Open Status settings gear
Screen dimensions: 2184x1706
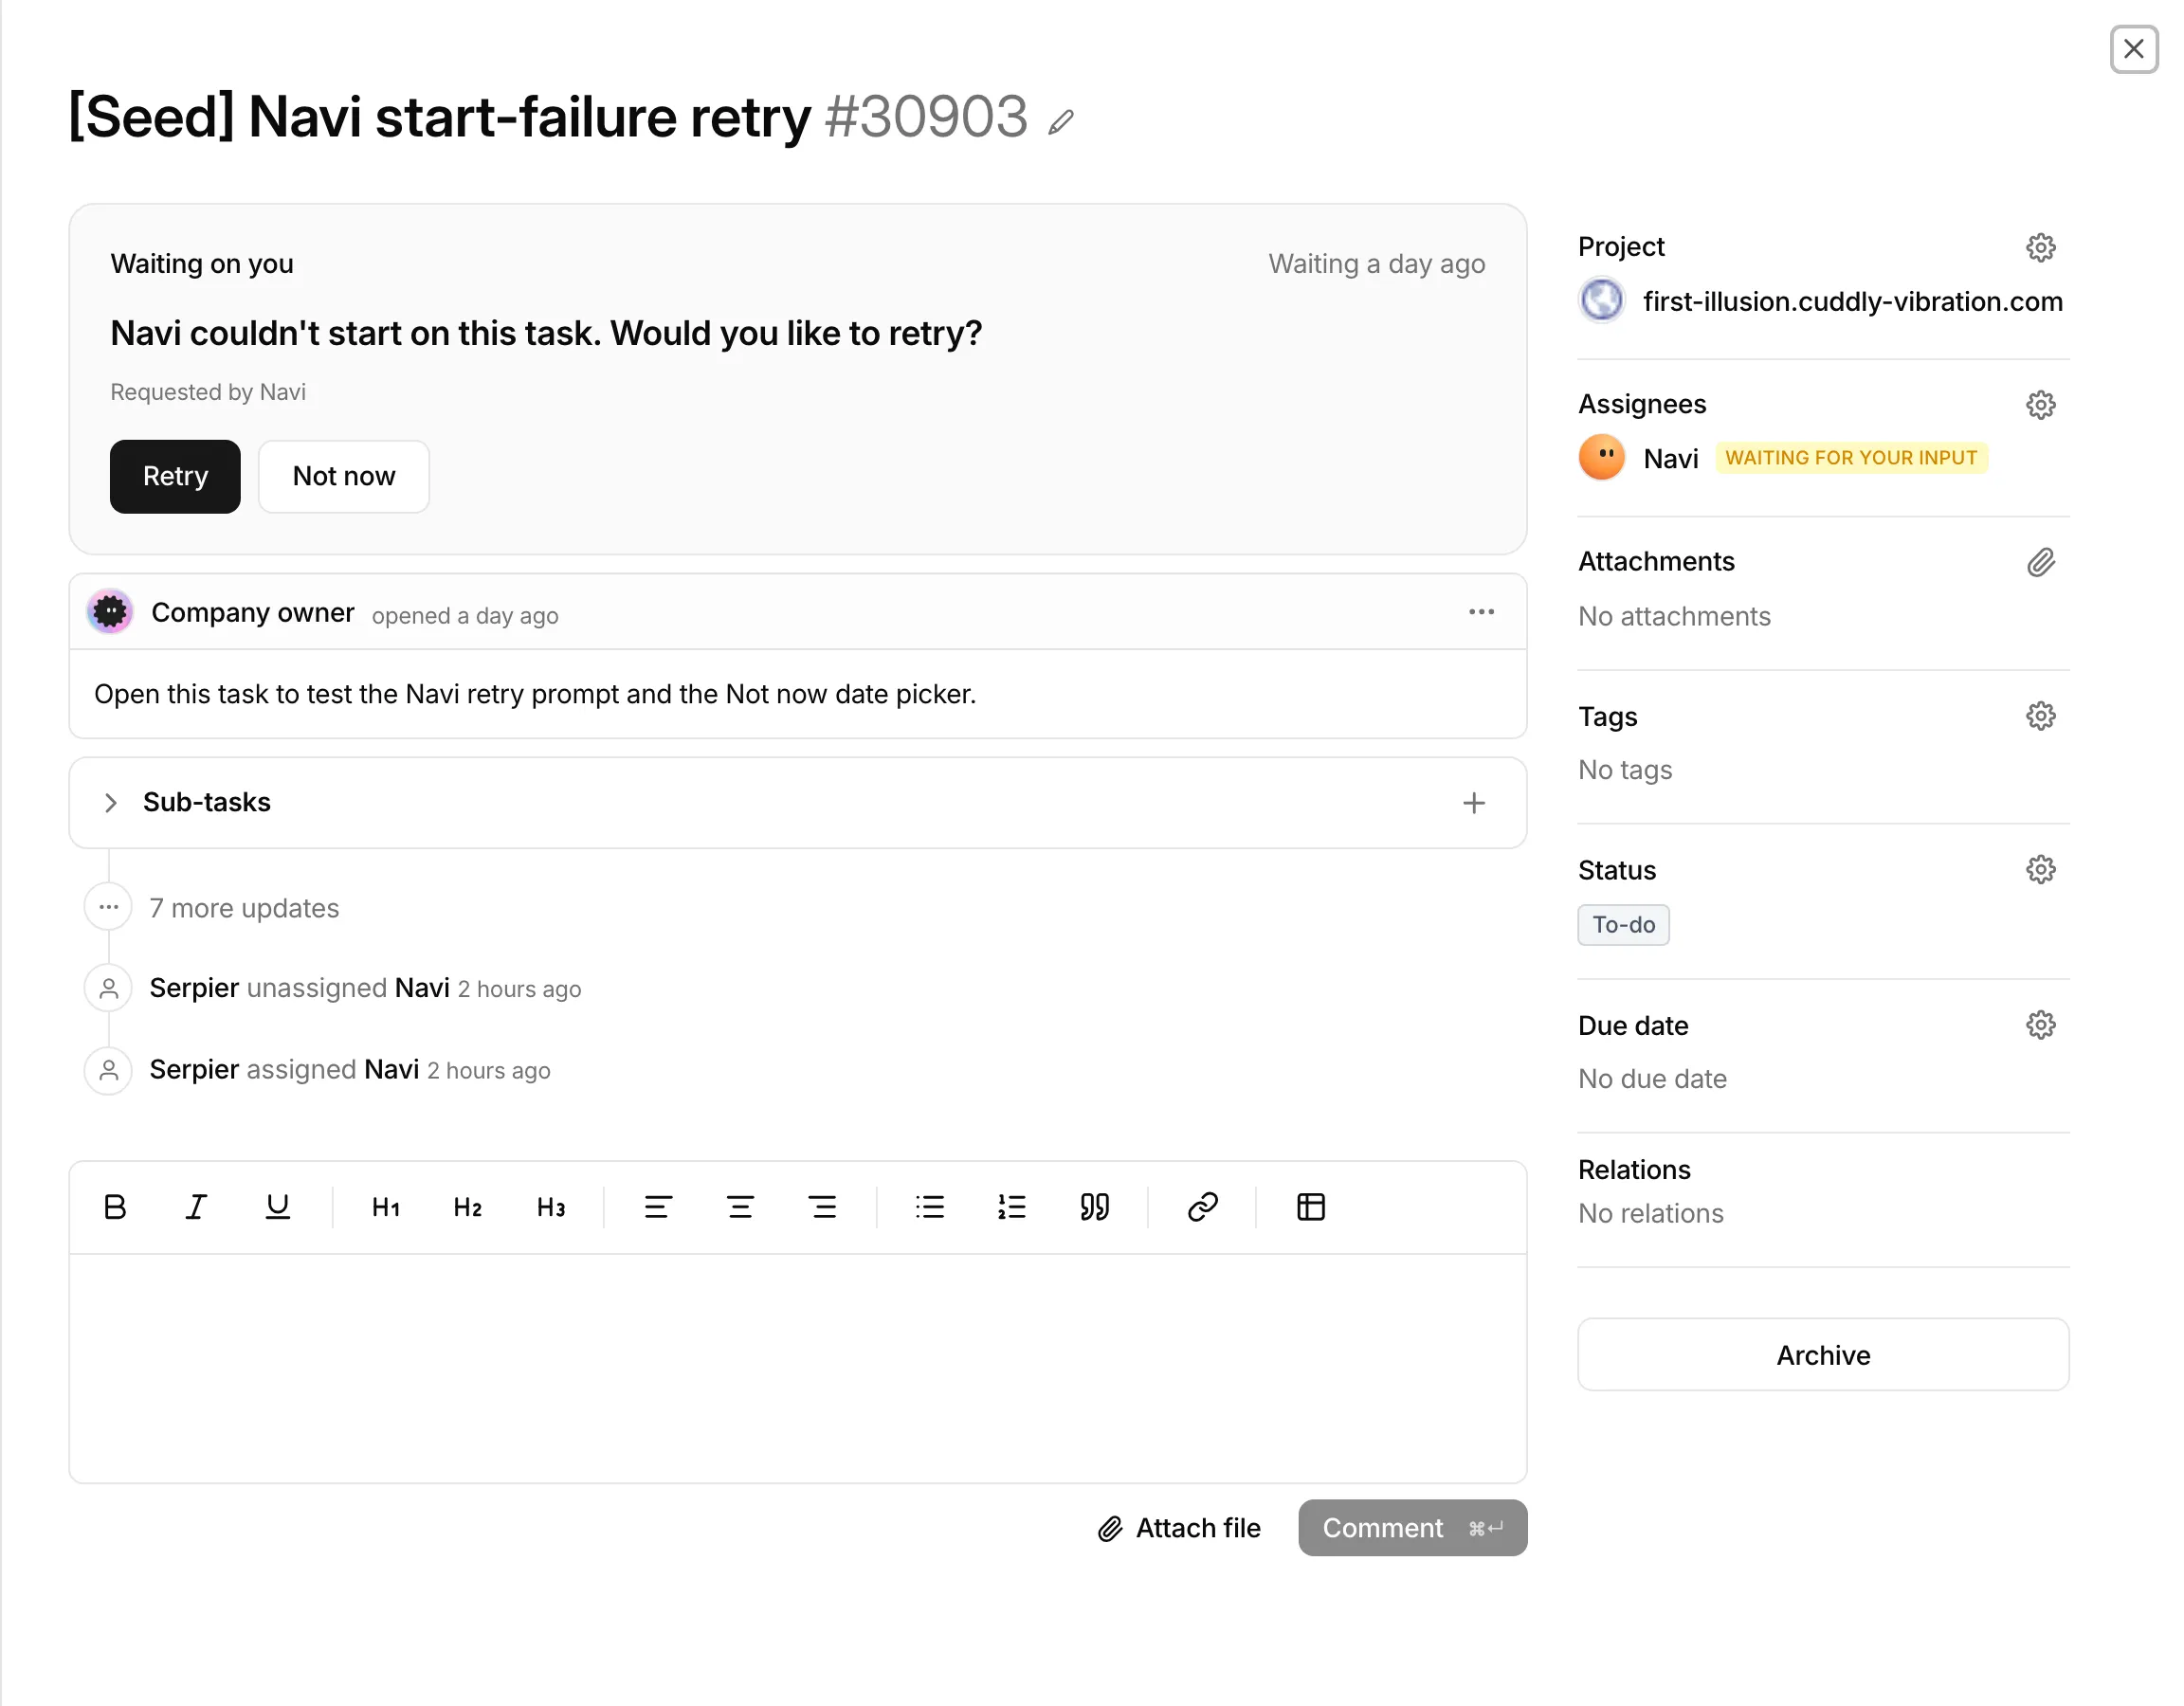click(x=2041, y=870)
